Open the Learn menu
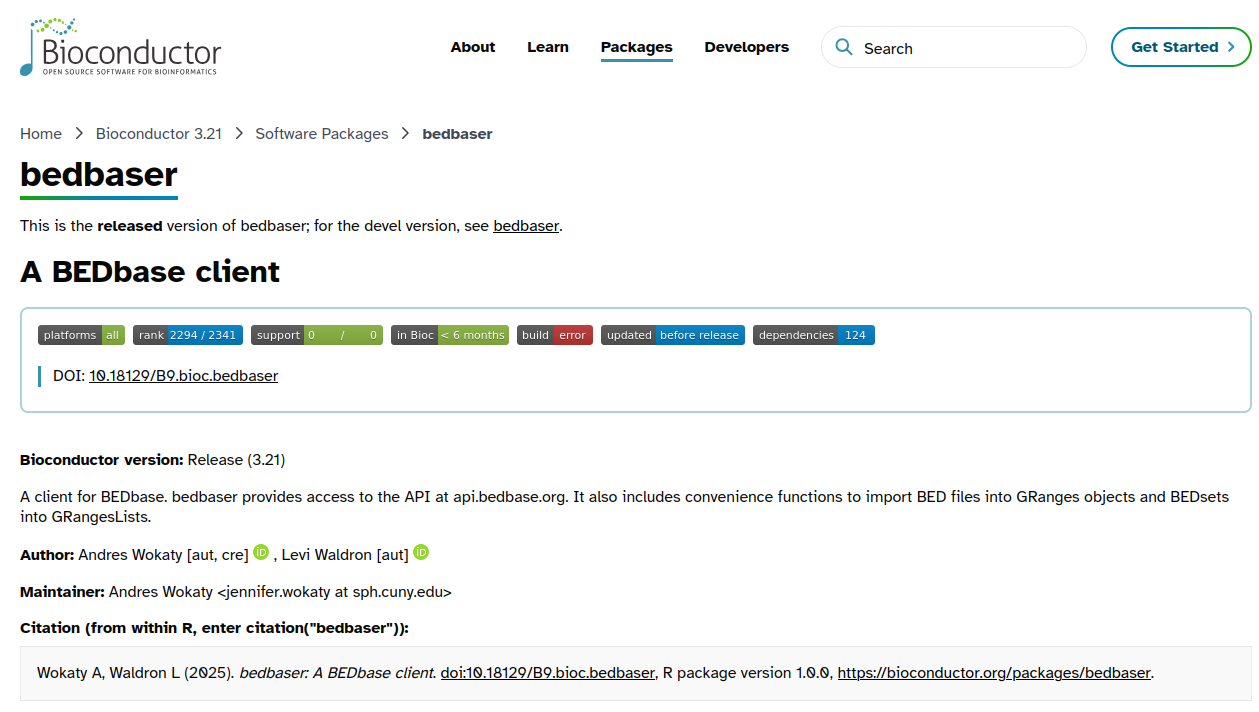Screen dimensions: 1259x712 click(x=548, y=47)
